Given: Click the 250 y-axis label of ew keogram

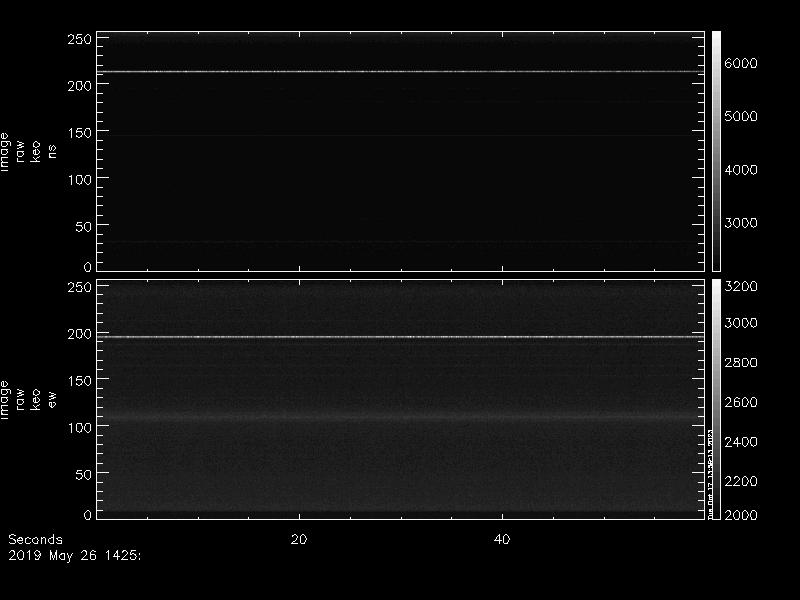Looking at the screenshot, I should (80, 287).
